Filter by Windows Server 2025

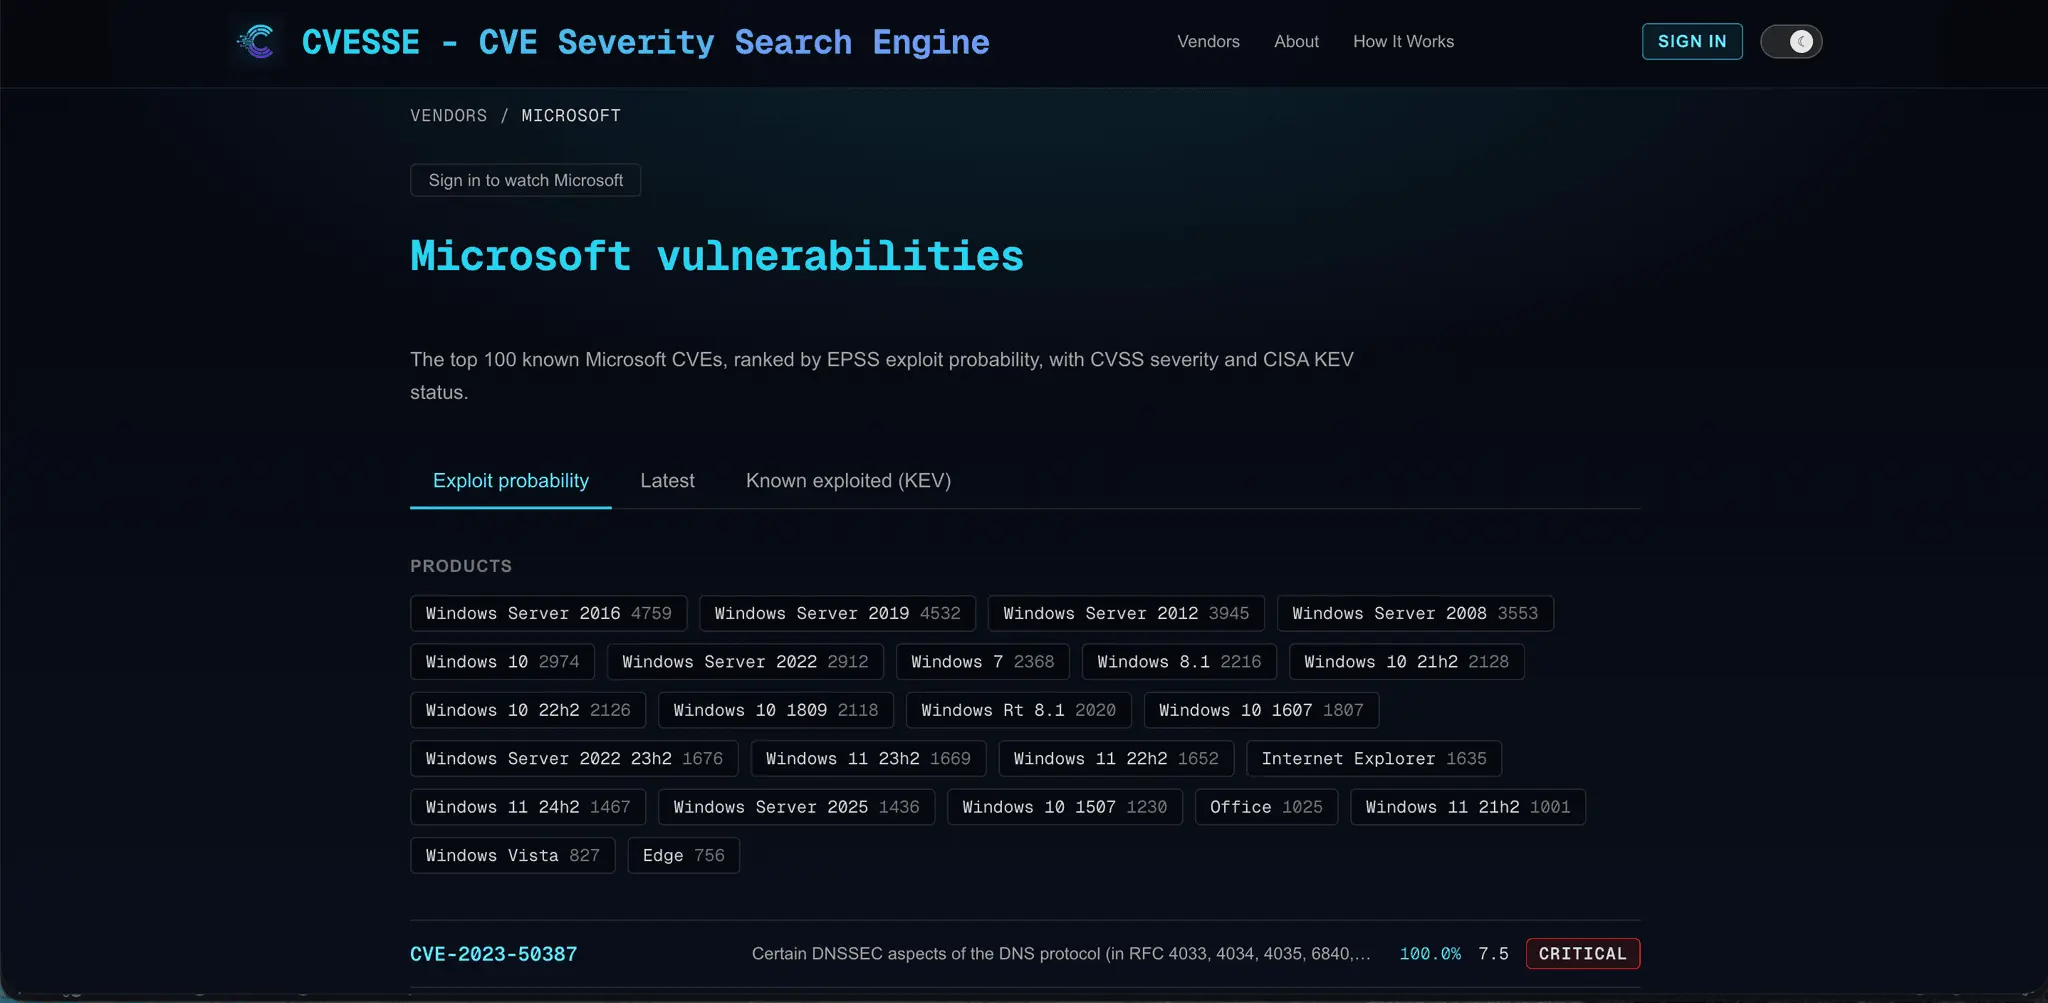click(796, 807)
